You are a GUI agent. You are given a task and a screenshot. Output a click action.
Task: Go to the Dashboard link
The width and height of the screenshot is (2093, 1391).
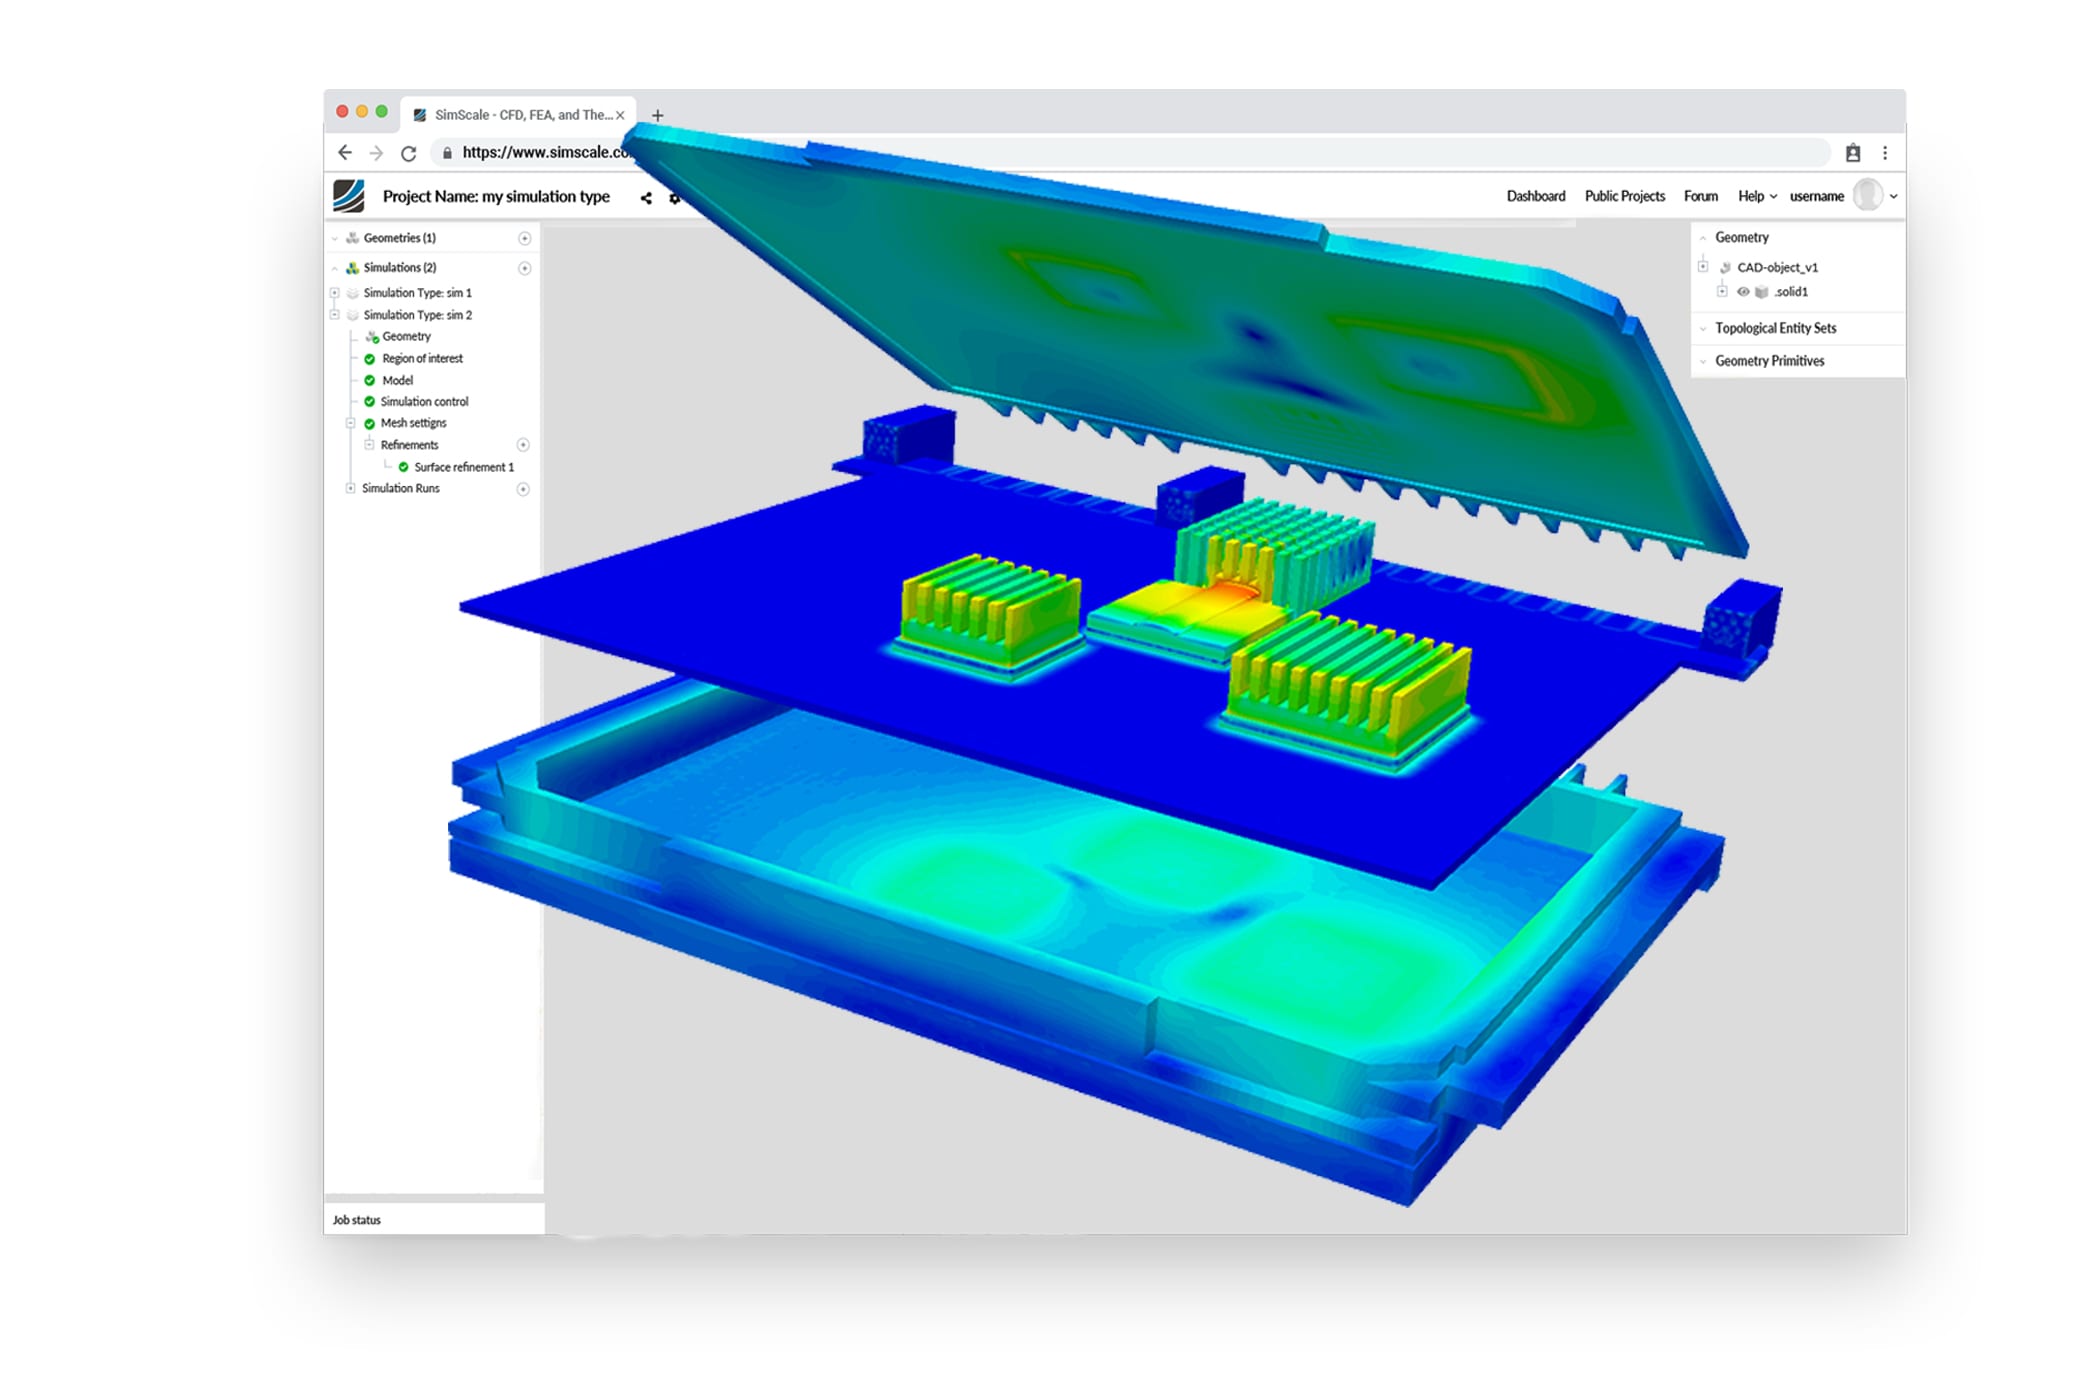[x=1535, y=196]
